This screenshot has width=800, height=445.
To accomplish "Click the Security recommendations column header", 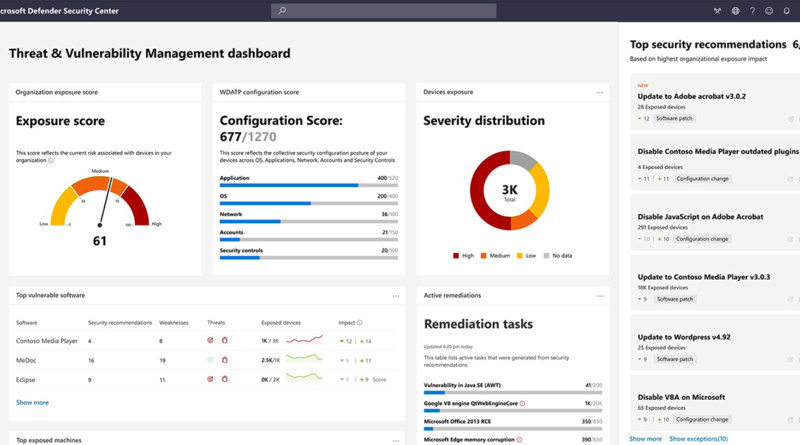I will 120,323.
